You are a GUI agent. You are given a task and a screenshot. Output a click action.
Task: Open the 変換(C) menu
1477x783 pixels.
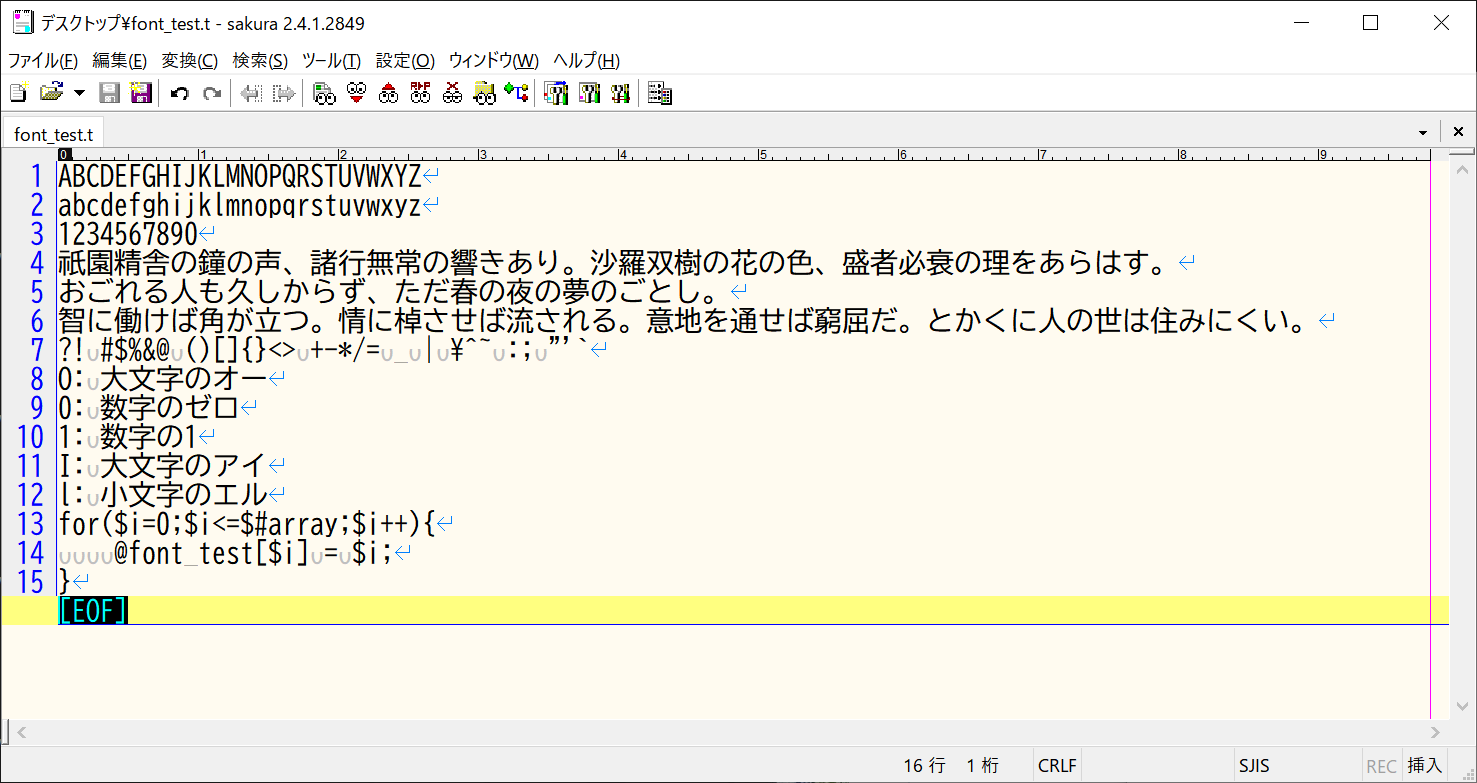pos(190,60)
